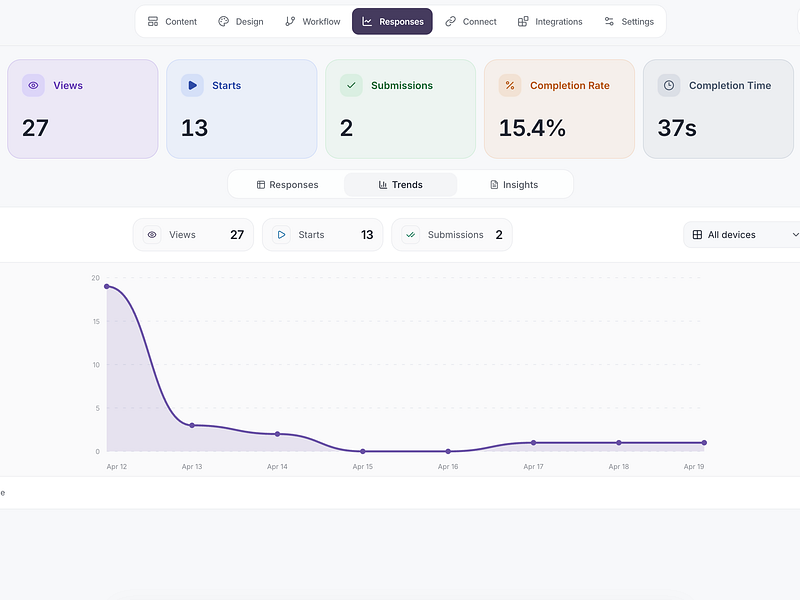Click the play icon in Starts card
The image size is (800, 600).
[192, 86]
